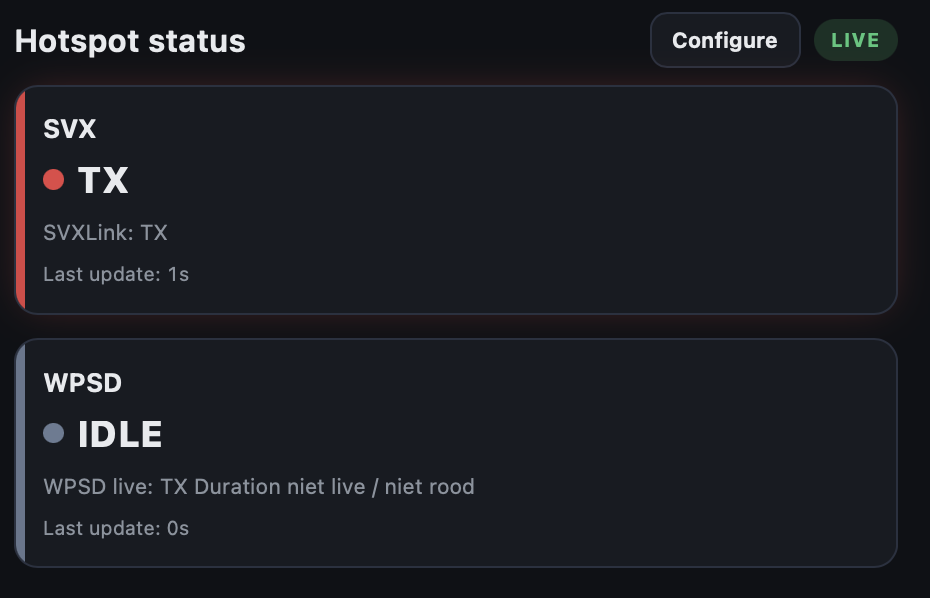Click the Last update 0s timestamp

[115, 528]
